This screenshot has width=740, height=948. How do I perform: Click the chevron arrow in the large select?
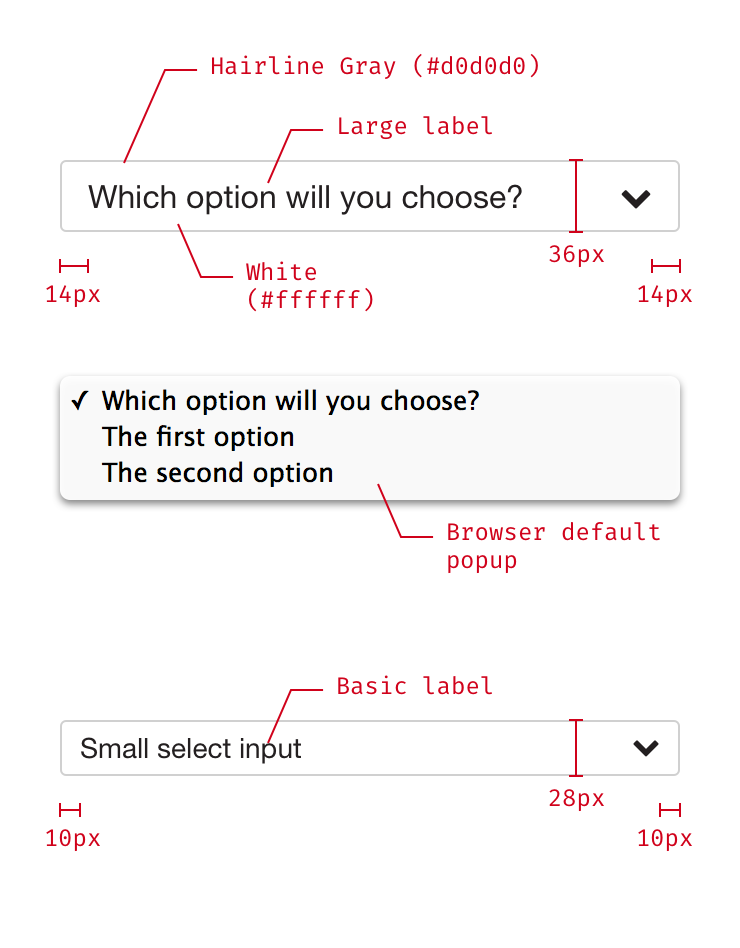[x=636, y=198]
